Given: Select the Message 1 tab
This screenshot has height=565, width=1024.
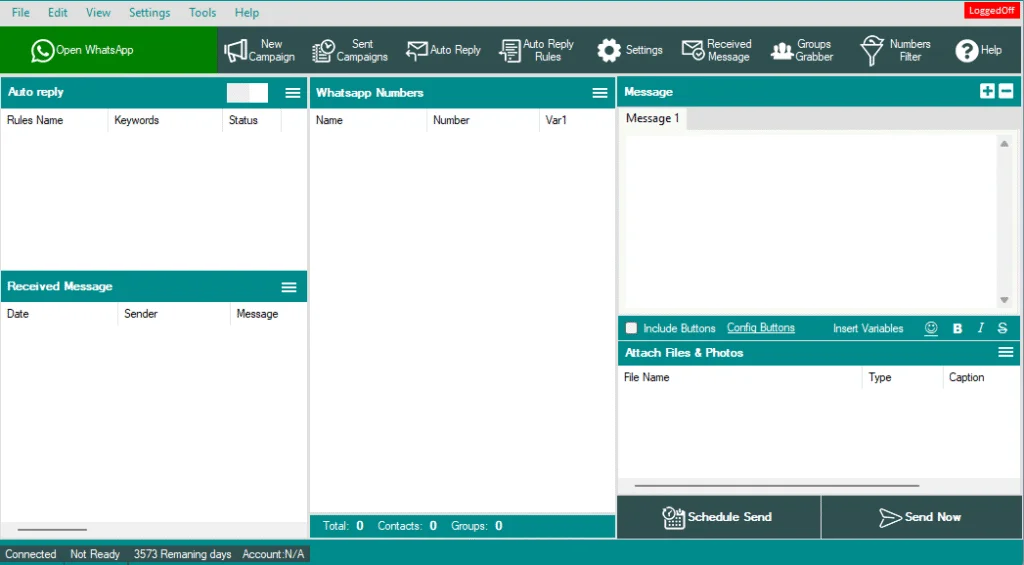Looking at the screenshot, I should click(x=652, y=119).
